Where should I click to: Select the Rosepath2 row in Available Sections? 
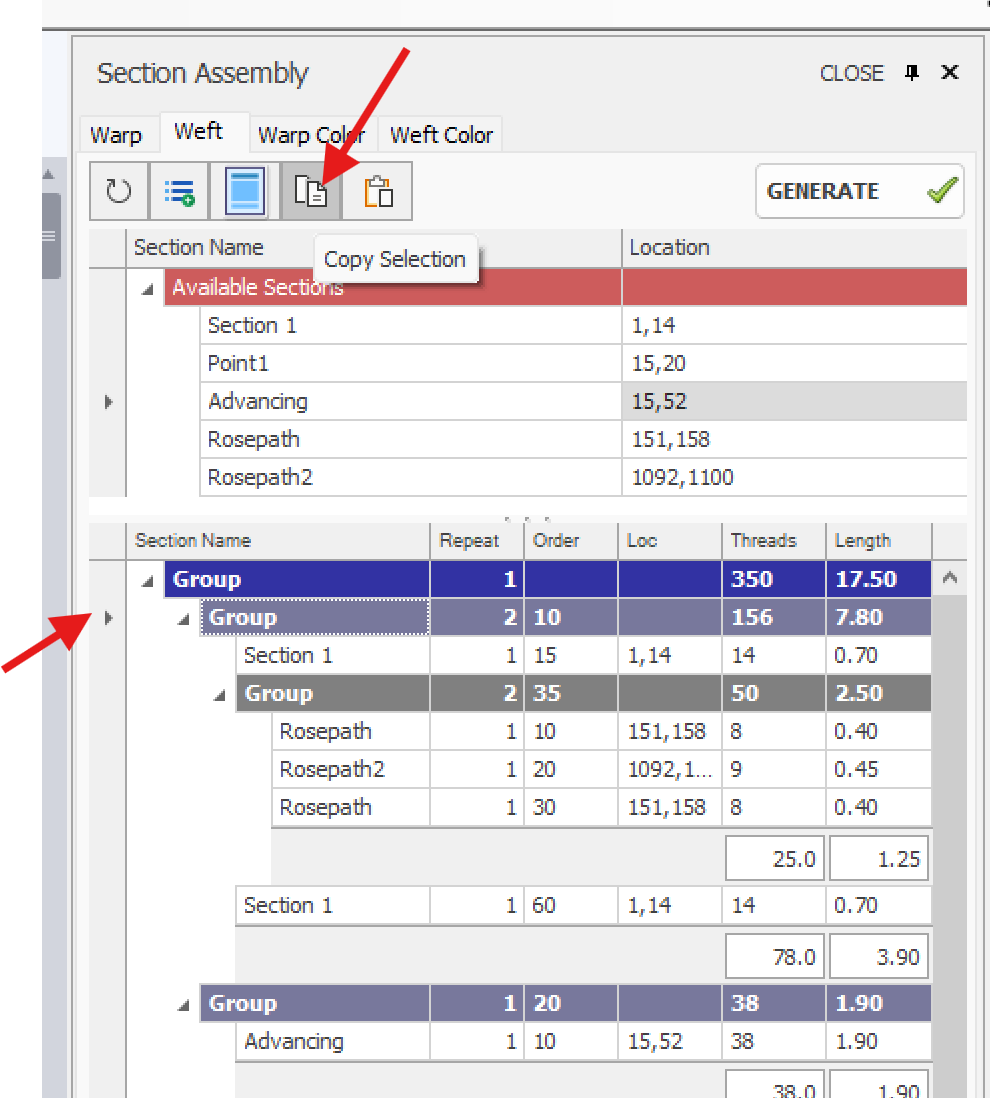tap(260, 478)
